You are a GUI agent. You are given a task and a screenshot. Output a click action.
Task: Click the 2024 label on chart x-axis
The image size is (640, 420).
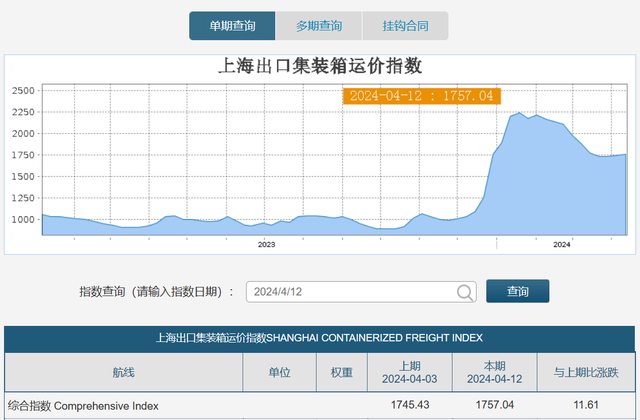(562, 244)
